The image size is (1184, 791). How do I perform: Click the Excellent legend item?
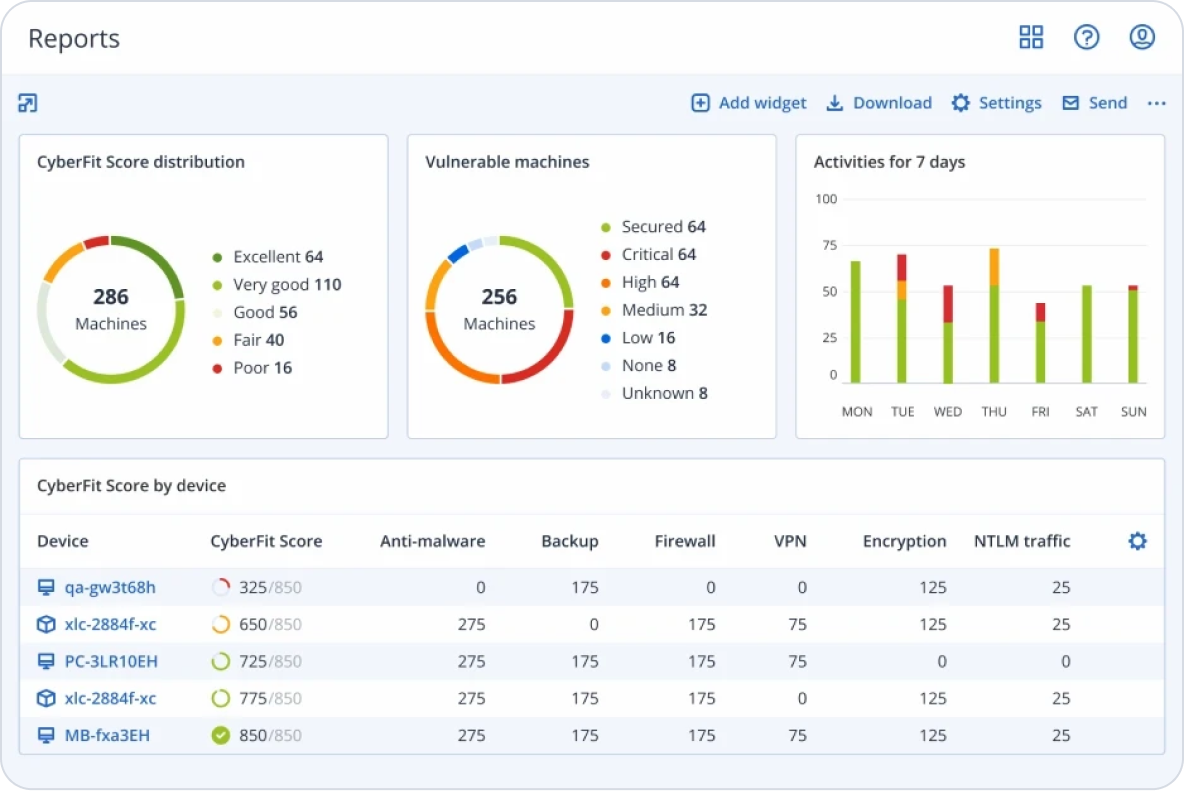[x=268, y=257]
